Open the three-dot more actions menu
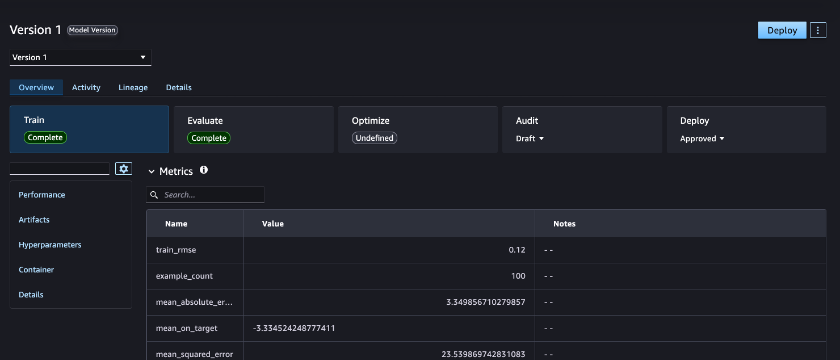The image size is (840, 360). point(818,31)
